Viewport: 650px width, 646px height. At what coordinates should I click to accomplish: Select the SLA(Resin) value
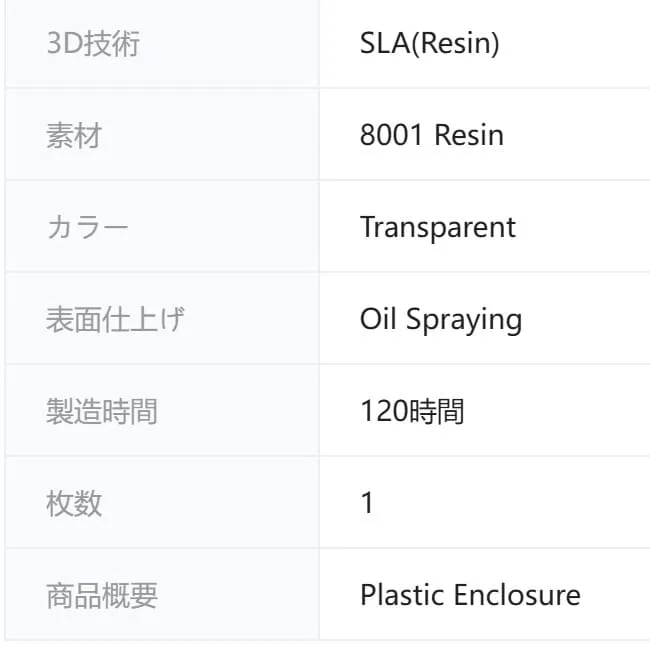coord(429,44)
